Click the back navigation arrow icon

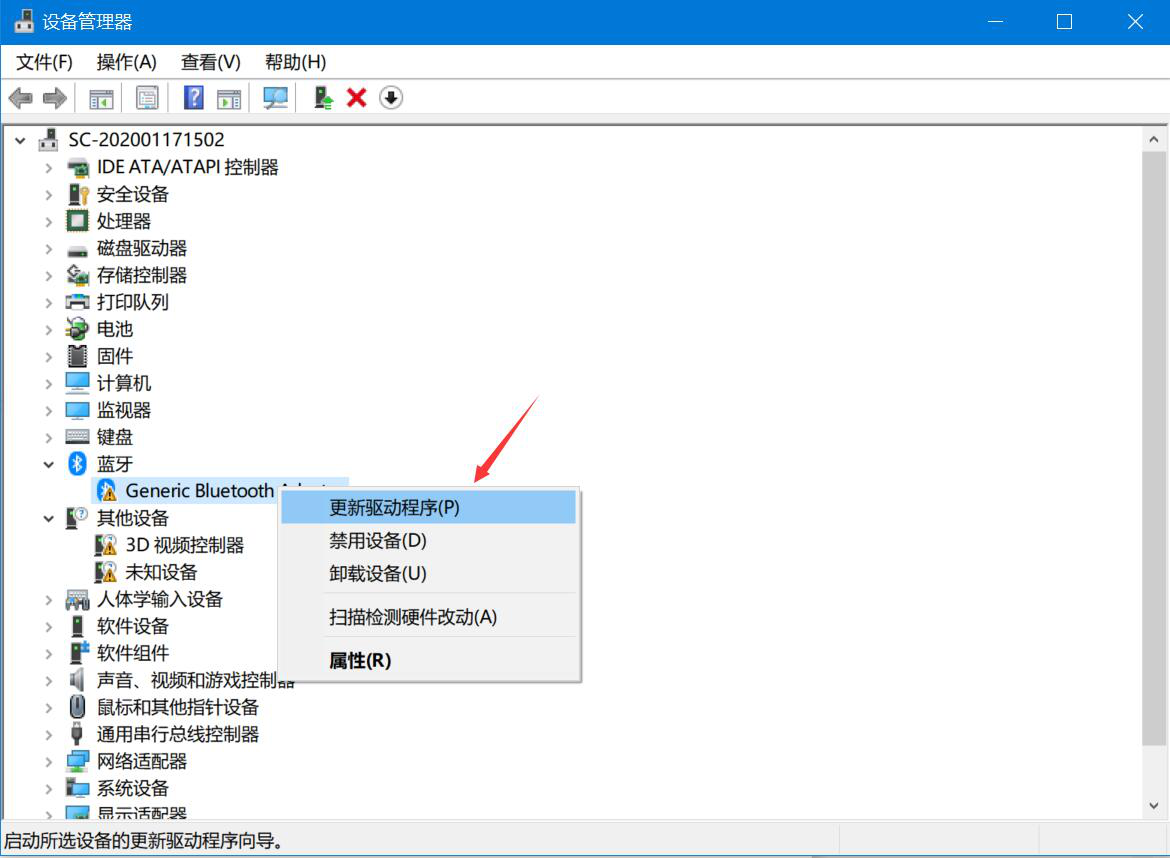click(22, 97)
